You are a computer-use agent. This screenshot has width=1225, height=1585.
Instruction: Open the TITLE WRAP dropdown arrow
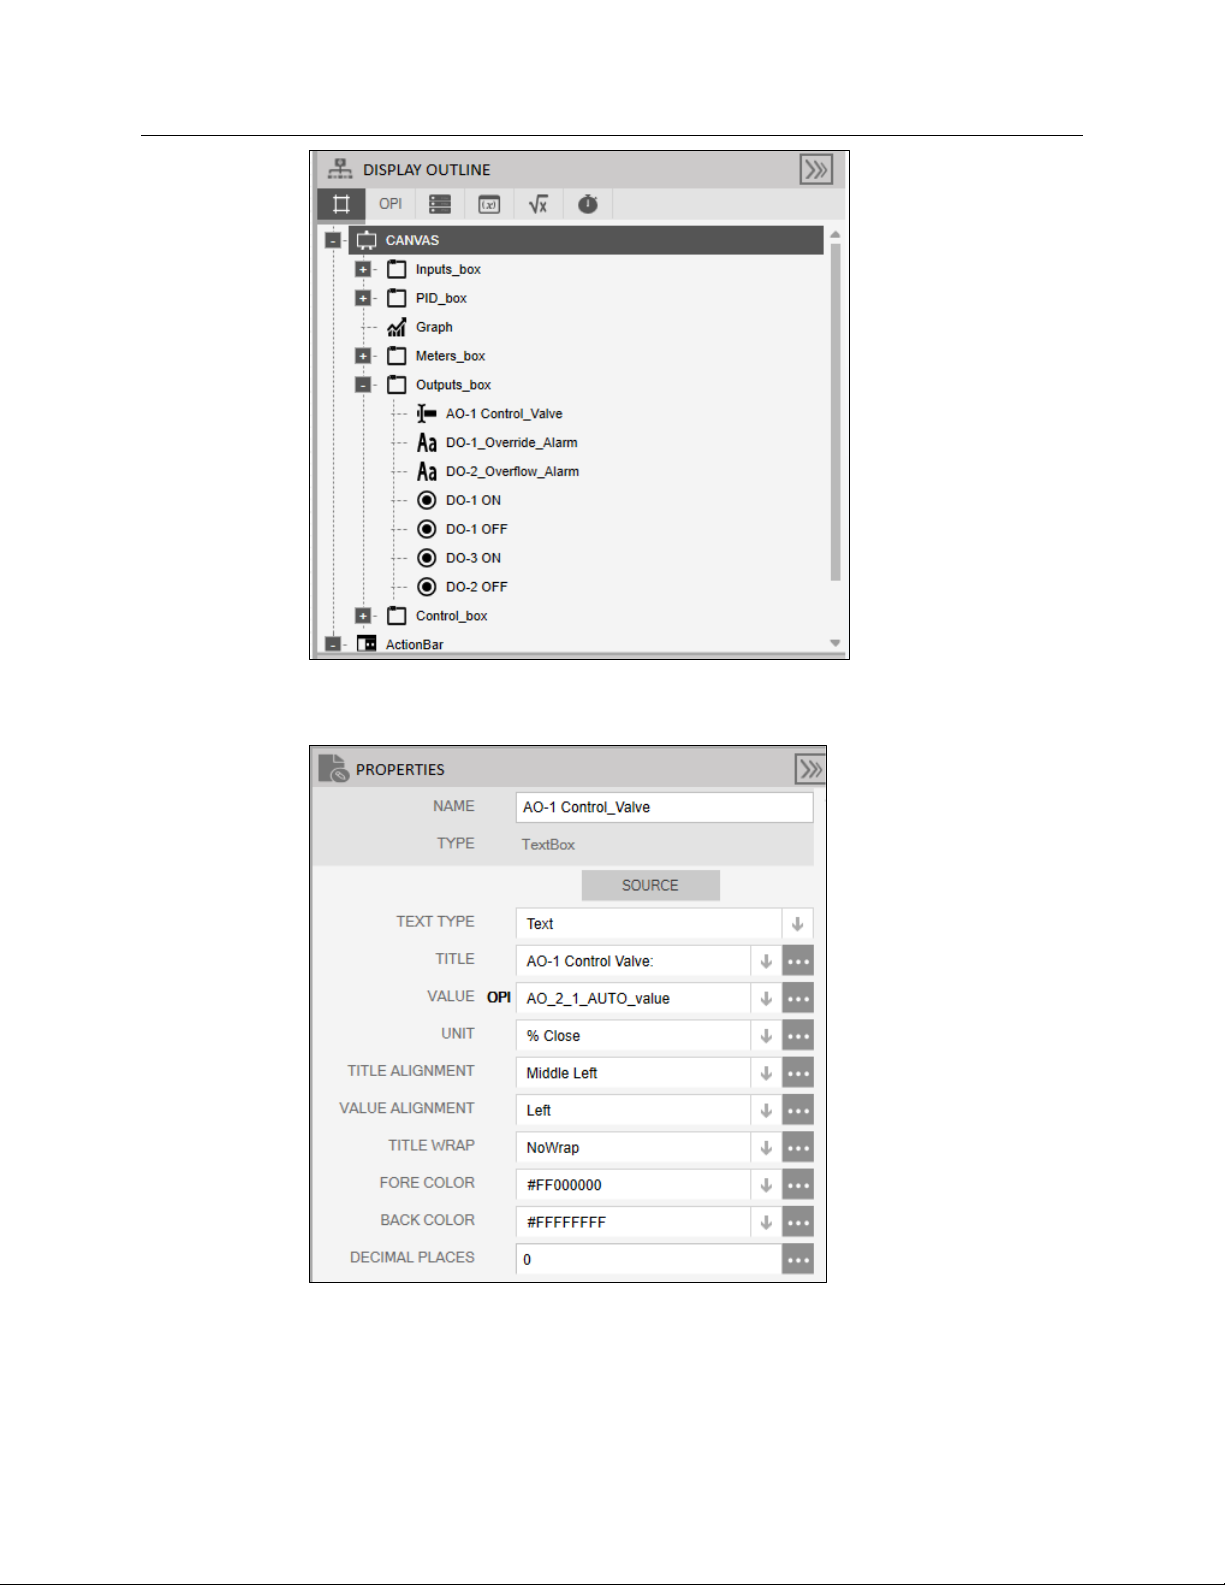coord(766,1148)
